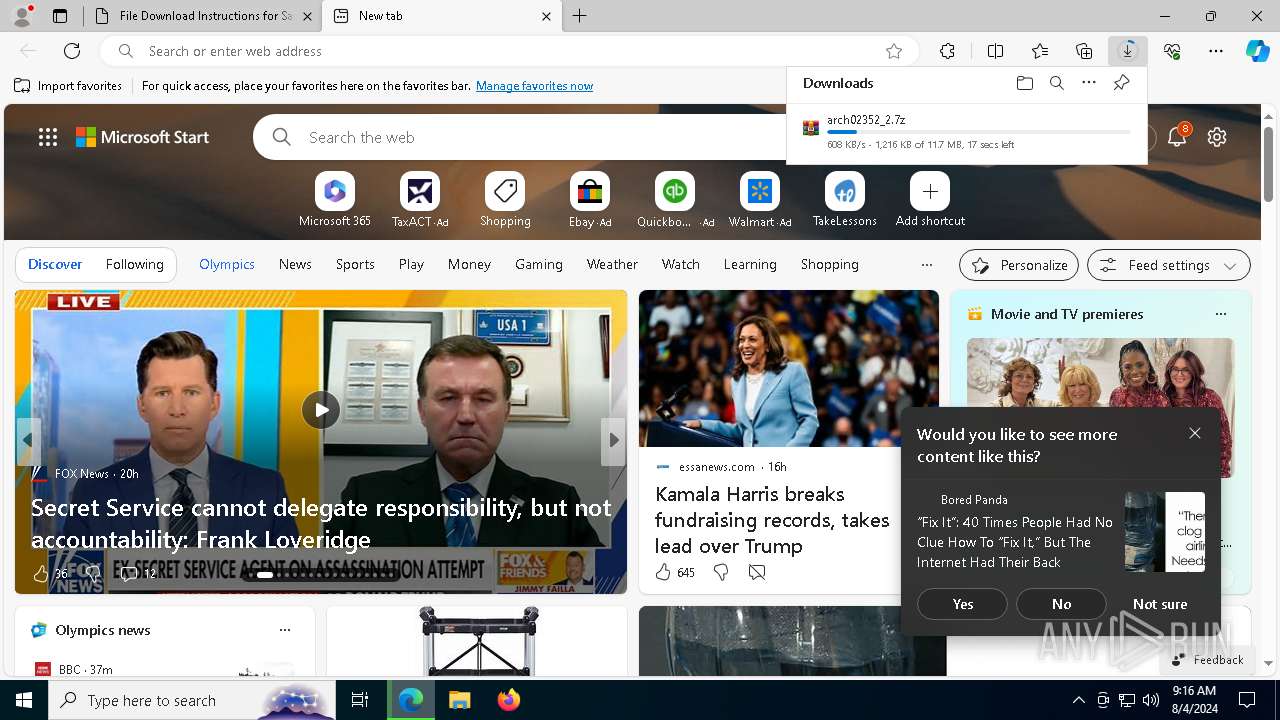Select News category tab

pos(295,264)
